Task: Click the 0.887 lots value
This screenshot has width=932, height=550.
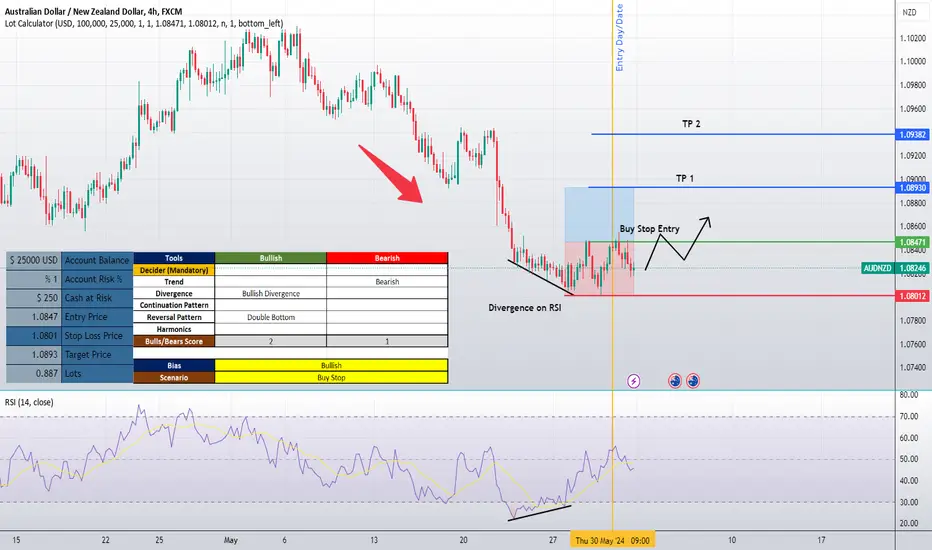Action: 33,373
